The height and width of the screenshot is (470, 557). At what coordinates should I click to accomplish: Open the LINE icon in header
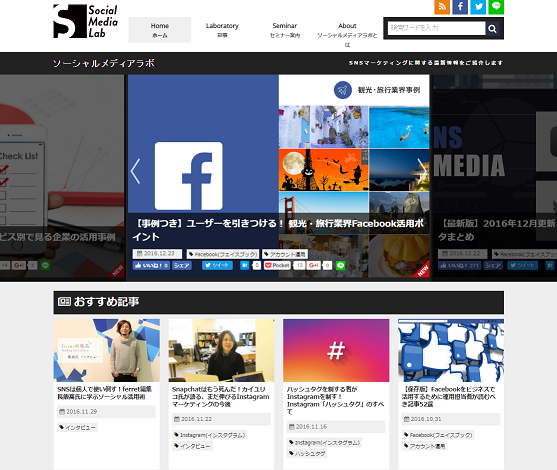click(x=496, y=7)
